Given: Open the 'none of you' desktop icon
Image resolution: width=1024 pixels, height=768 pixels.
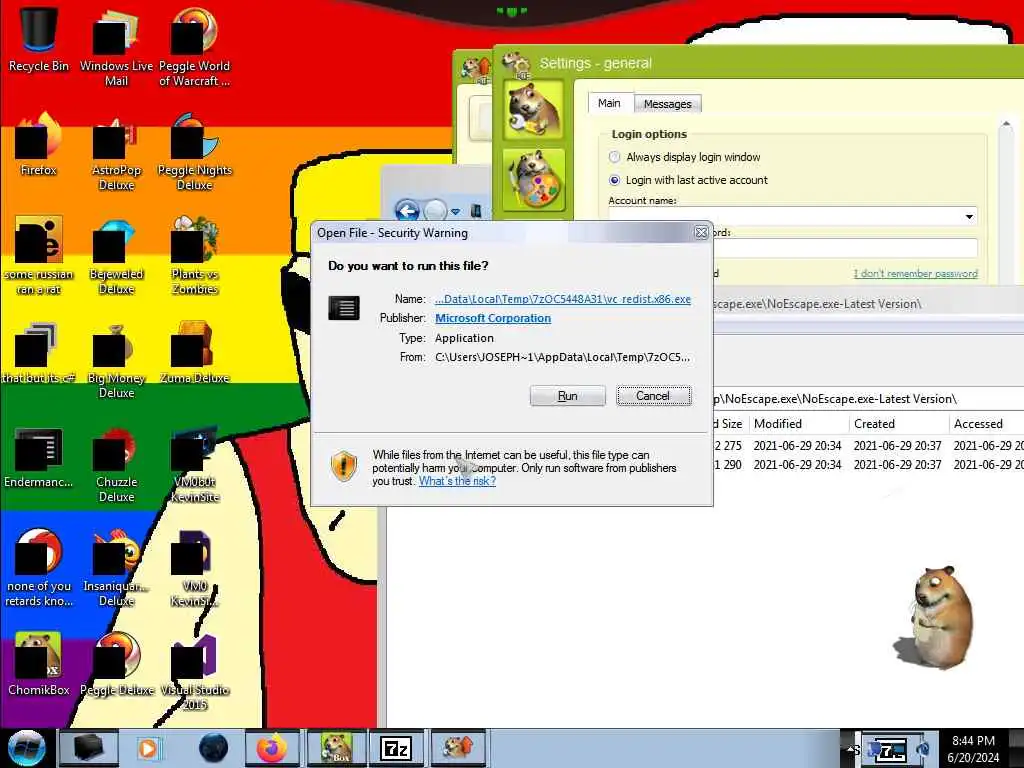Looking at the screenshot, I should click(39, 567).
